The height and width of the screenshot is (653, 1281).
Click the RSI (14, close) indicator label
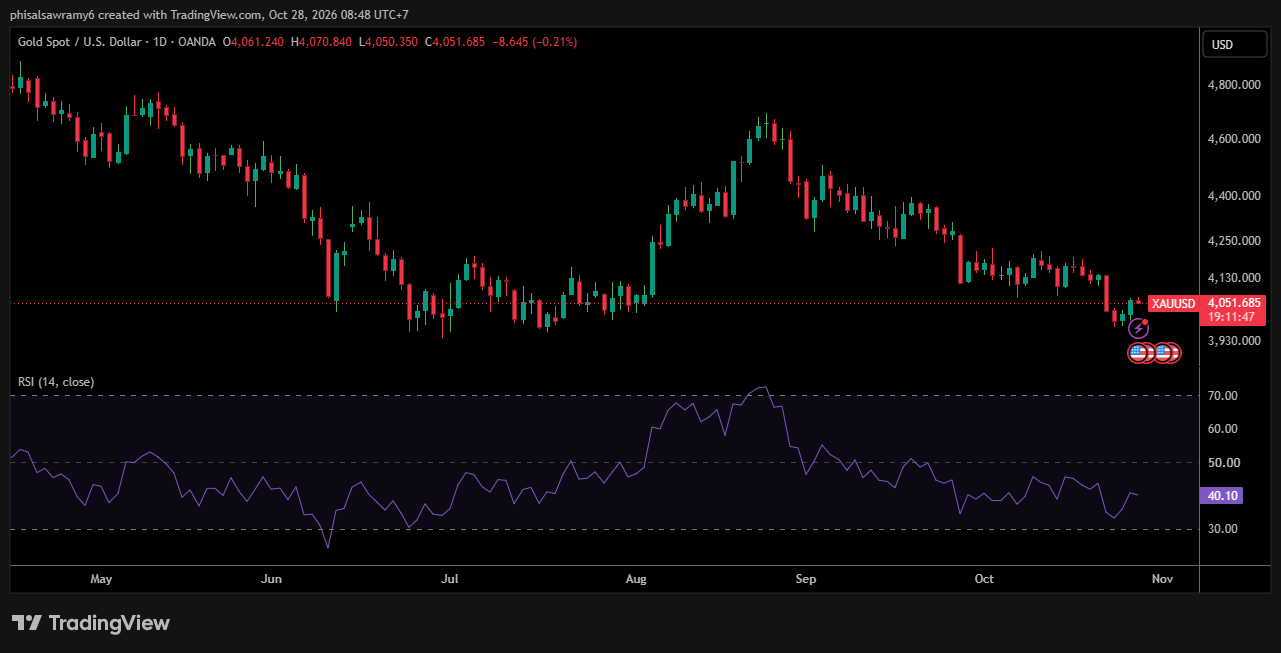(56, 382)
